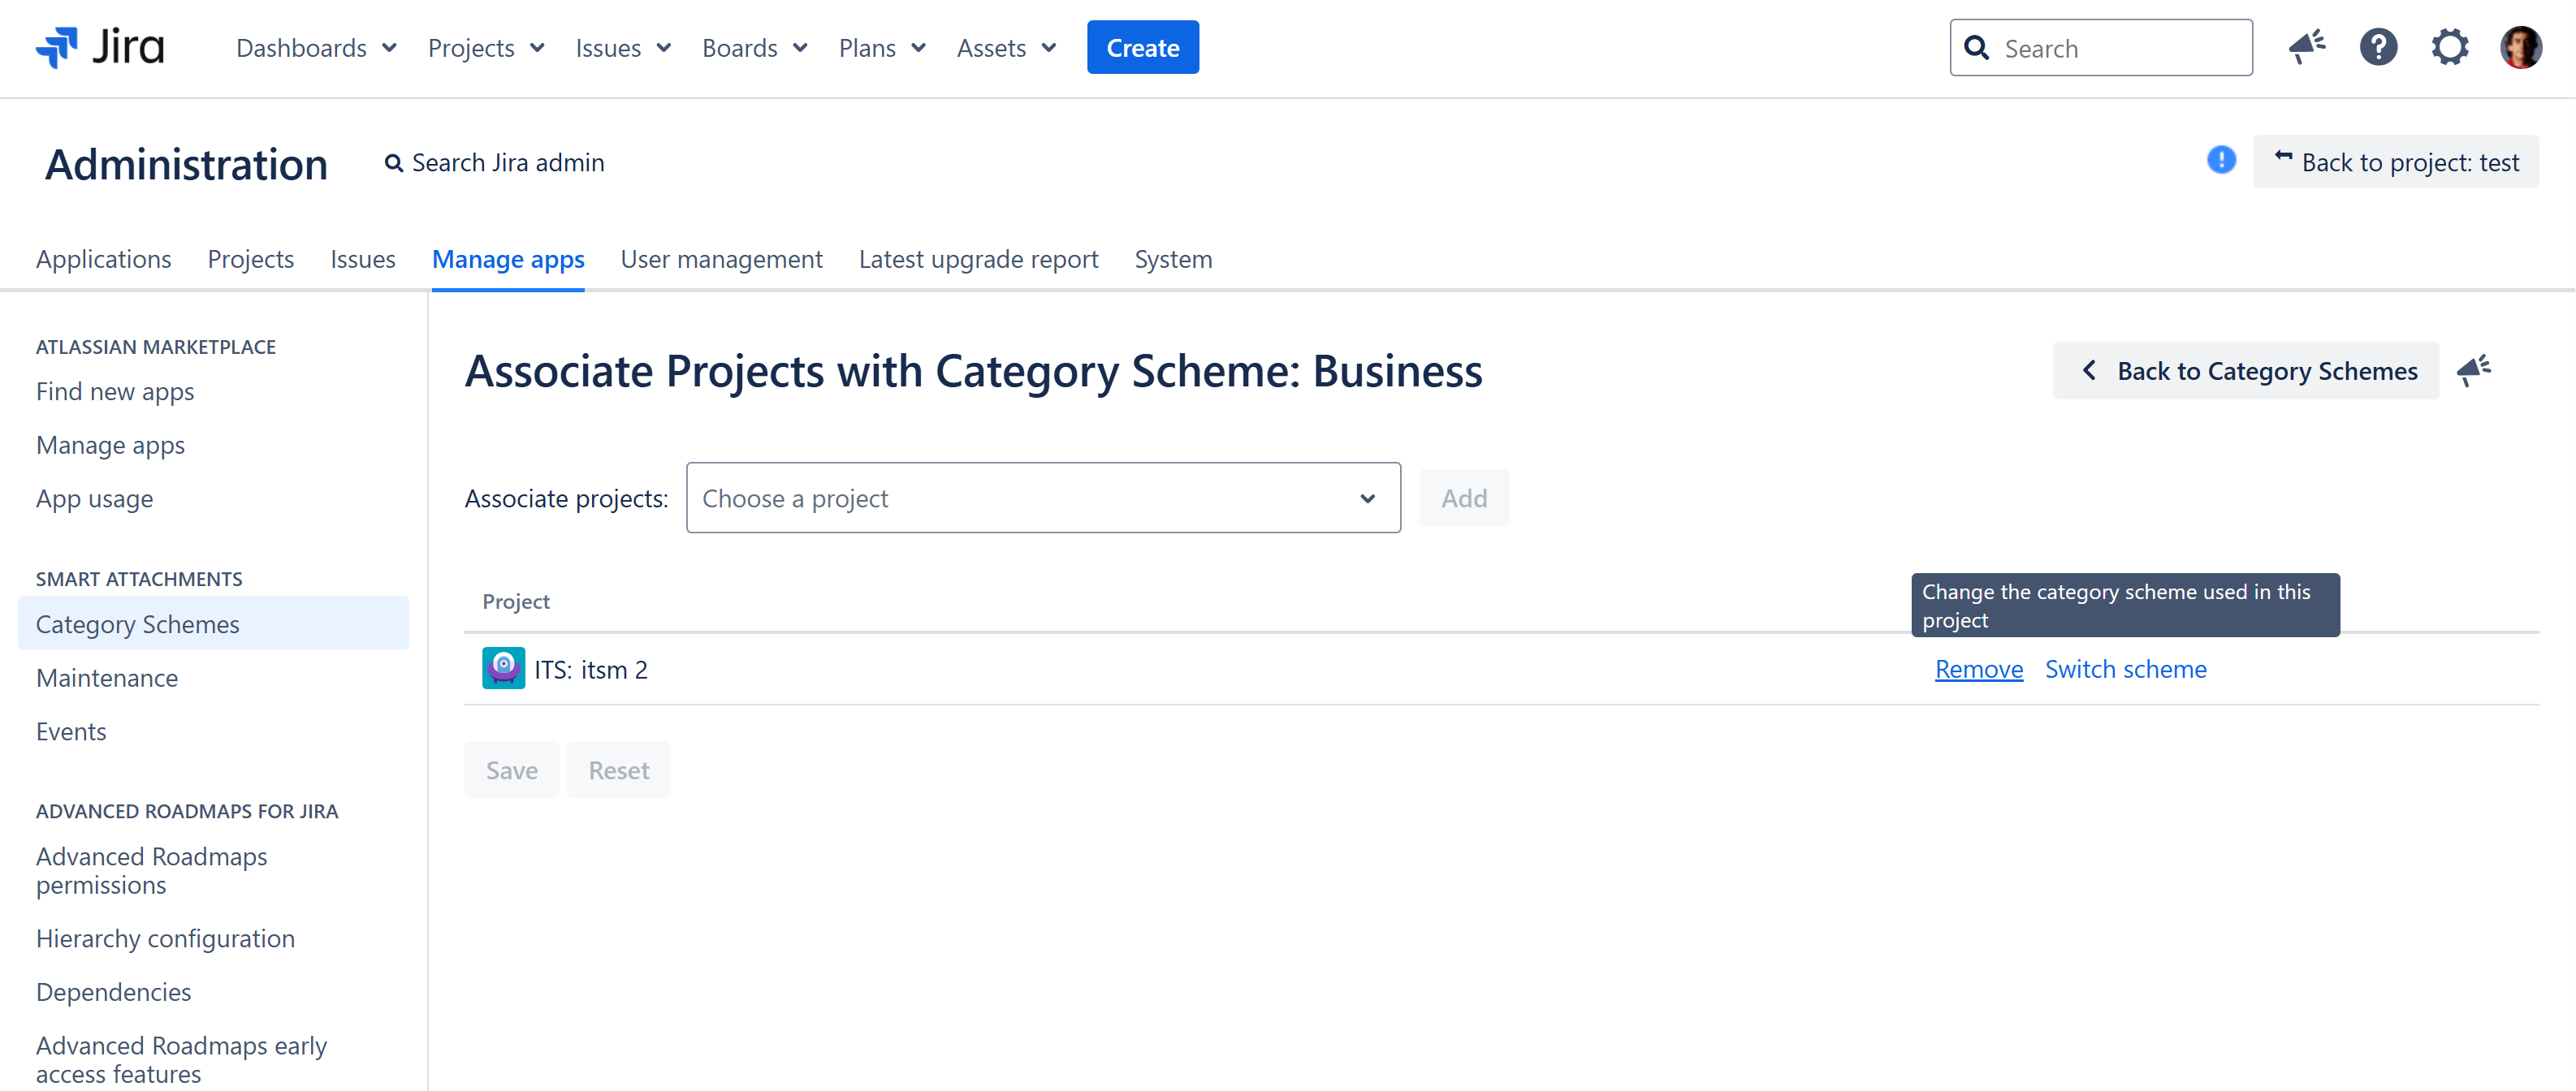
Task: Open the user profile avatar
Action: (x=2521, y=47)
